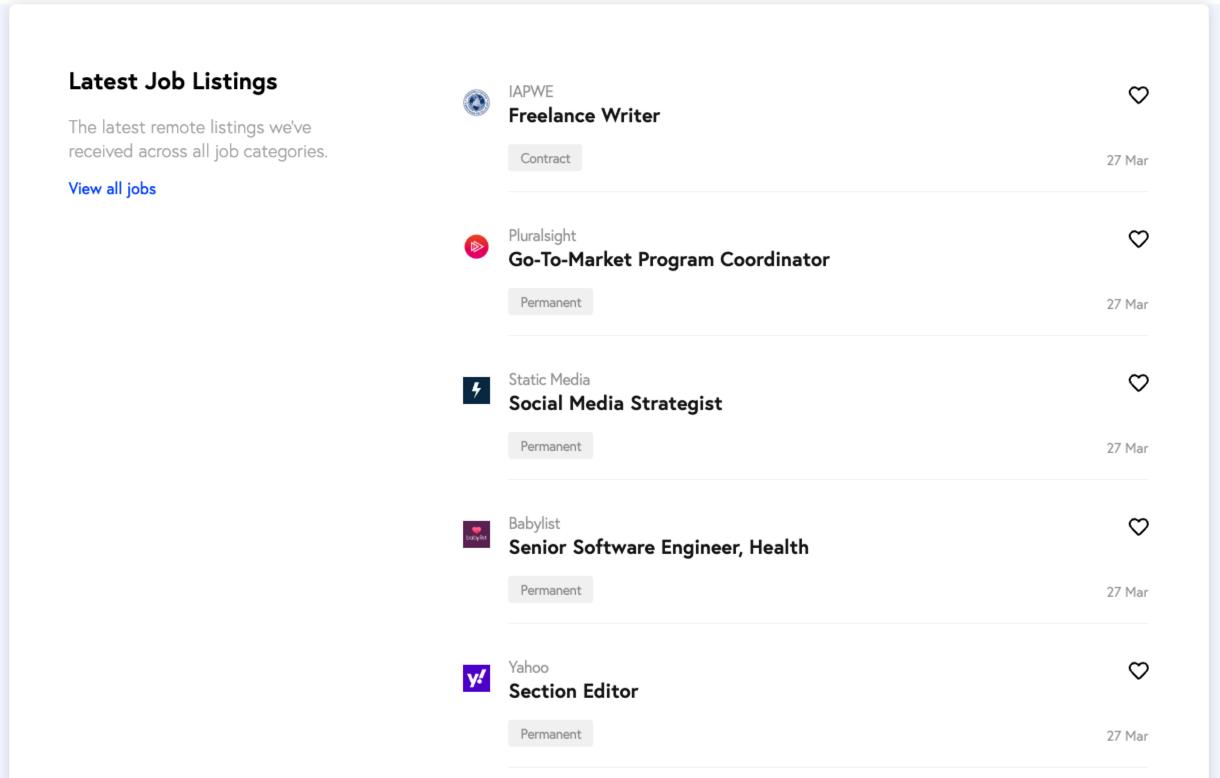Open the Section Editor job title
The height and width of the screenshot is (778, 1220).
(x=573, y=692)
